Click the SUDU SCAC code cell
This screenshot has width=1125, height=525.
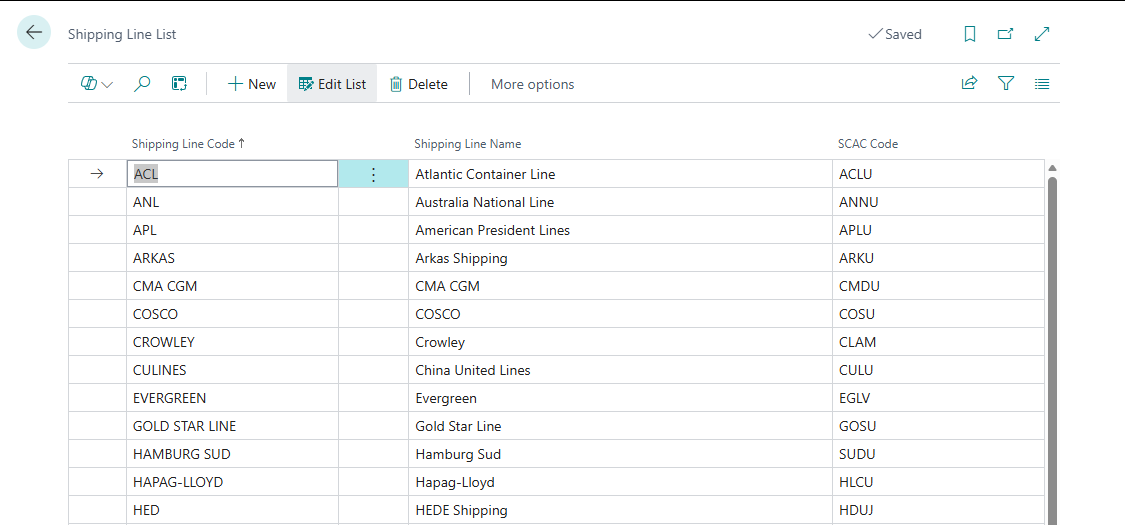(x=938, y=454)
